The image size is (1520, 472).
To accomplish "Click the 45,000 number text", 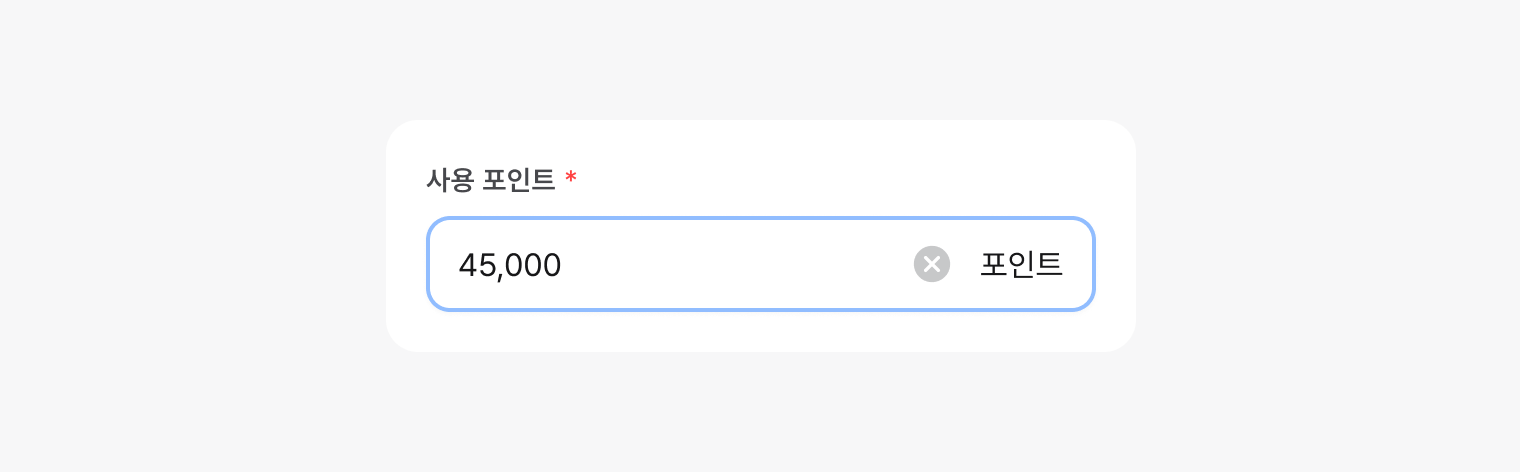I will coord(509,265).
